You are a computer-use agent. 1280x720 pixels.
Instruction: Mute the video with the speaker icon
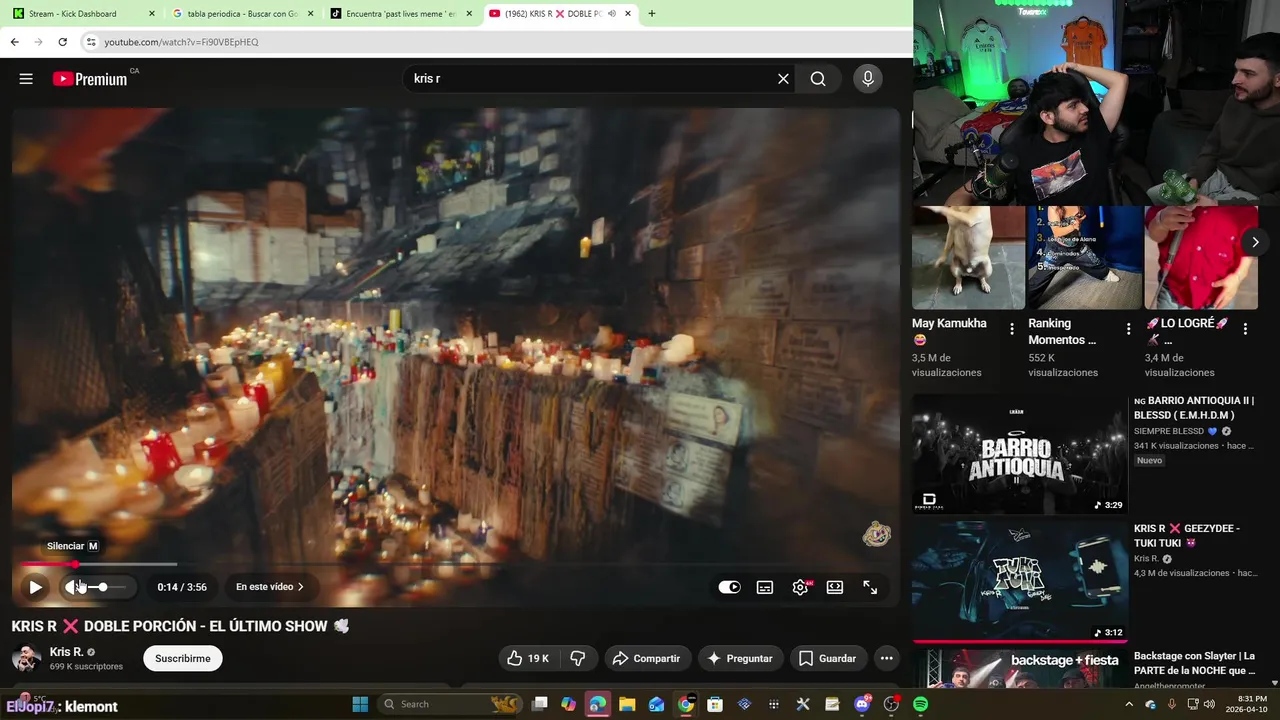[73, 587]
